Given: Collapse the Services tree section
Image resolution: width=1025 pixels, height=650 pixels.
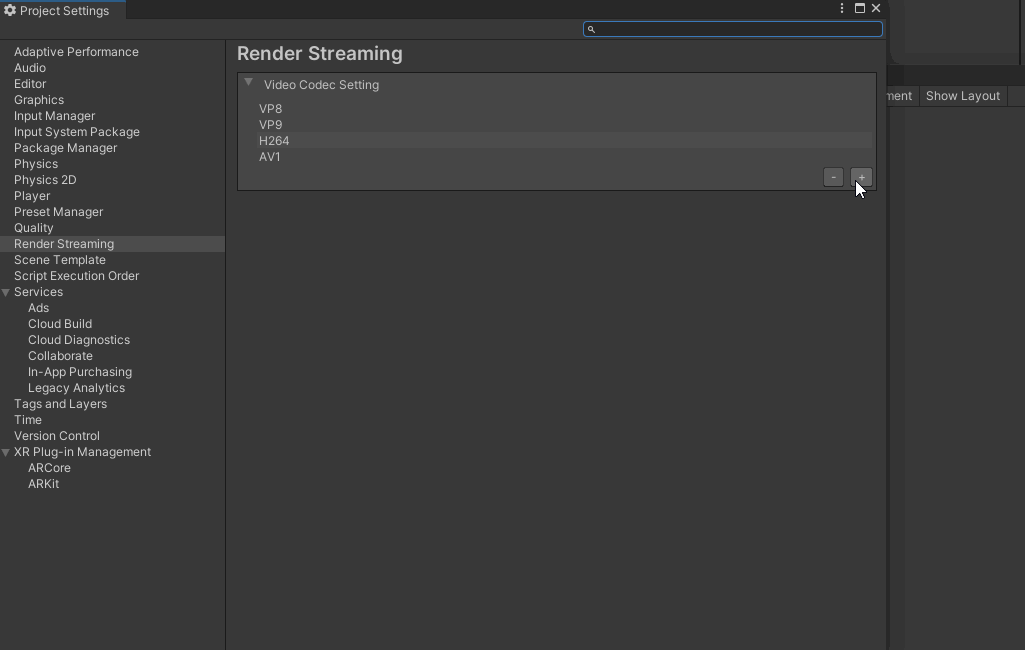Looking at the screenshot, I should pos(6,292).
